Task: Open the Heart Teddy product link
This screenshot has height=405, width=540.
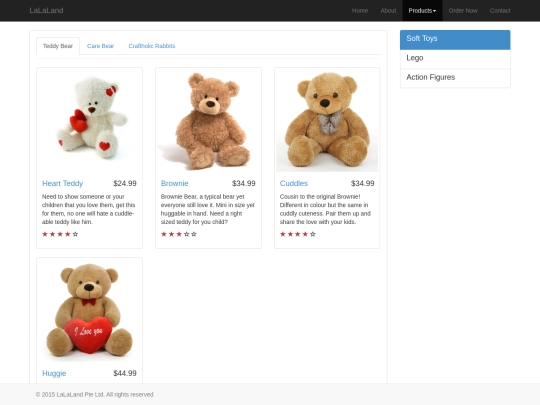Action: (62, 184)
